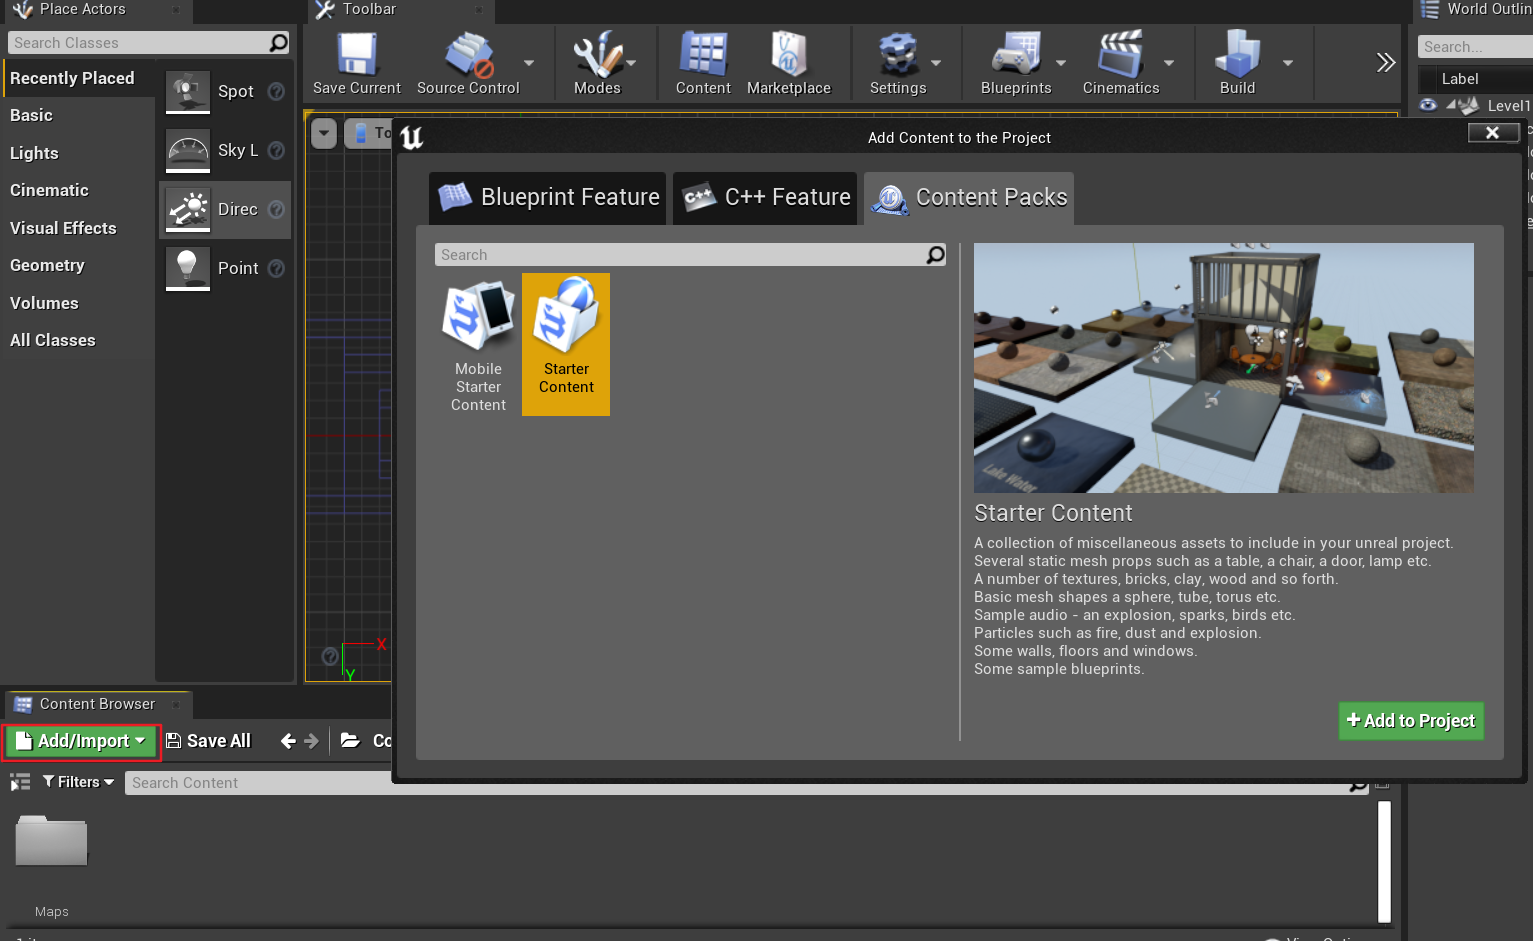Screen dimensions: 1533x941
Task: Select the Mobile Starter Content pack
Action: (478, 345)
